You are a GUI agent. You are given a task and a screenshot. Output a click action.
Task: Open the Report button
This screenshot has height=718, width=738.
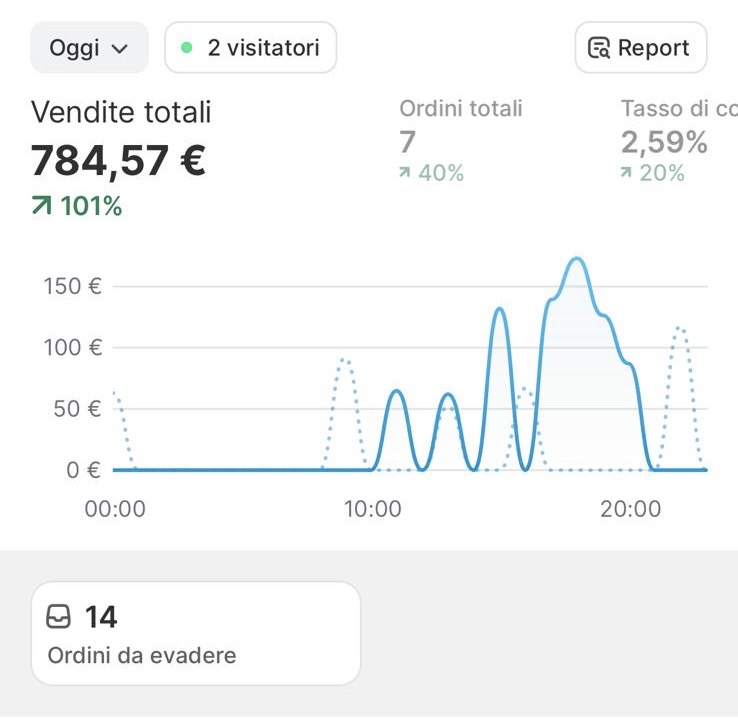tap(641, 48)
